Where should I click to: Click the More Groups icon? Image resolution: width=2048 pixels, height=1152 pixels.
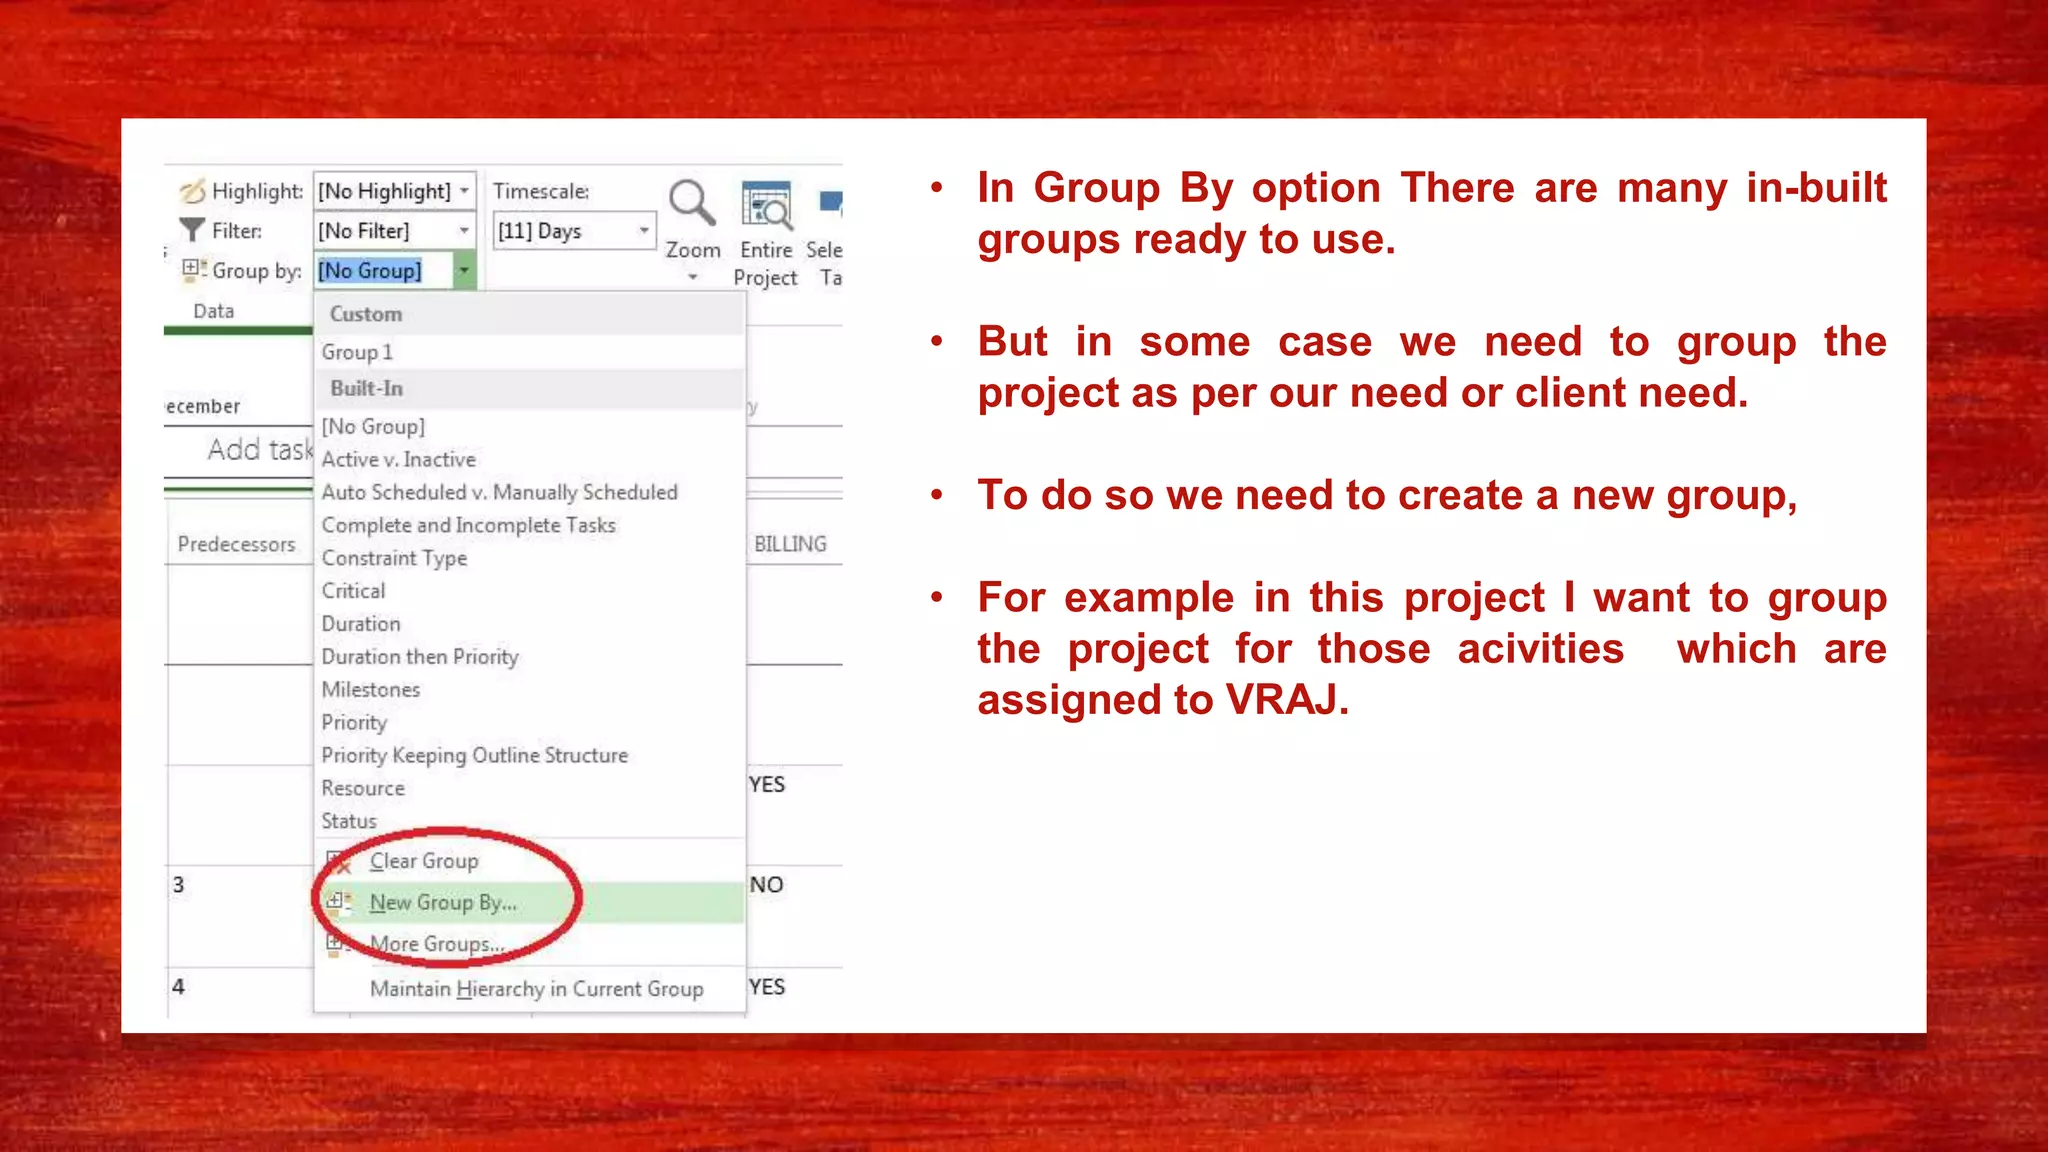point(337,944)
